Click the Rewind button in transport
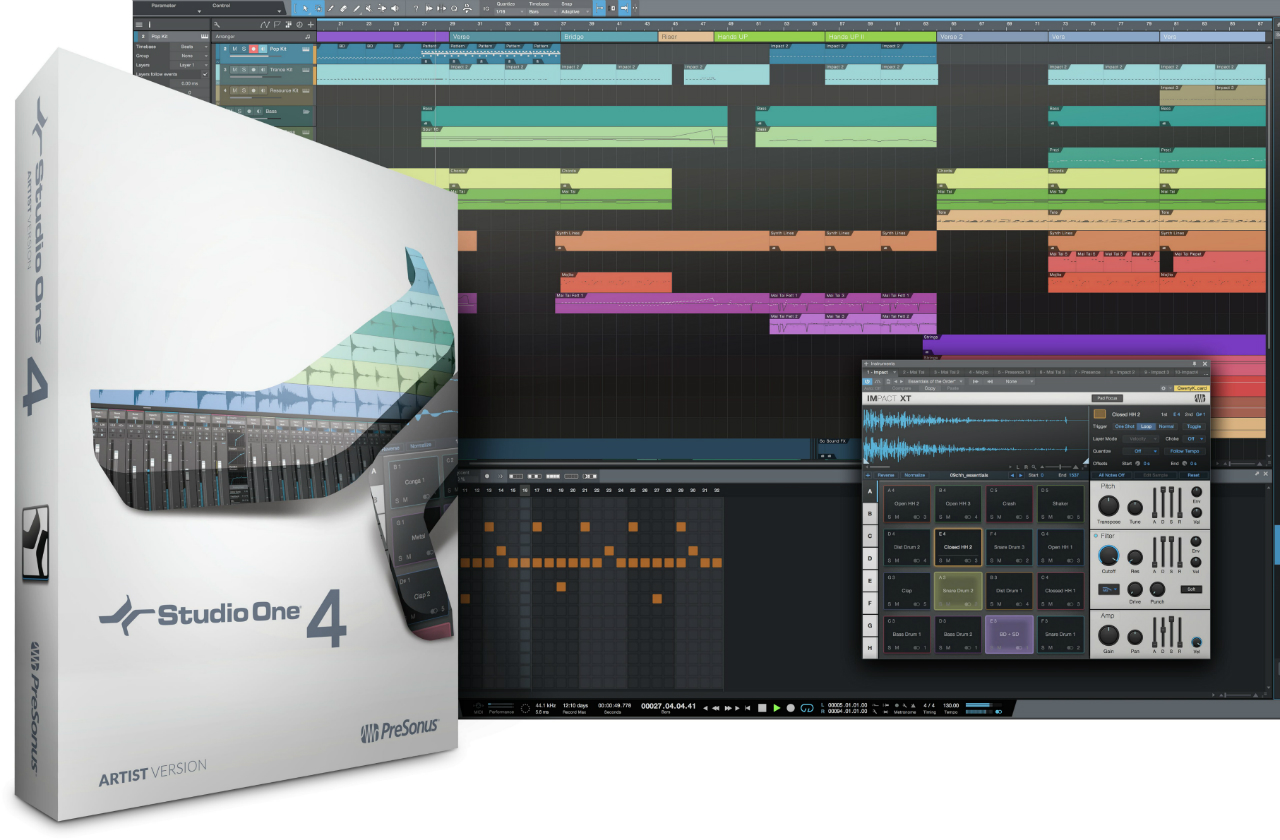The width and height of the screenshot is (1280, 840). point(716,708)
